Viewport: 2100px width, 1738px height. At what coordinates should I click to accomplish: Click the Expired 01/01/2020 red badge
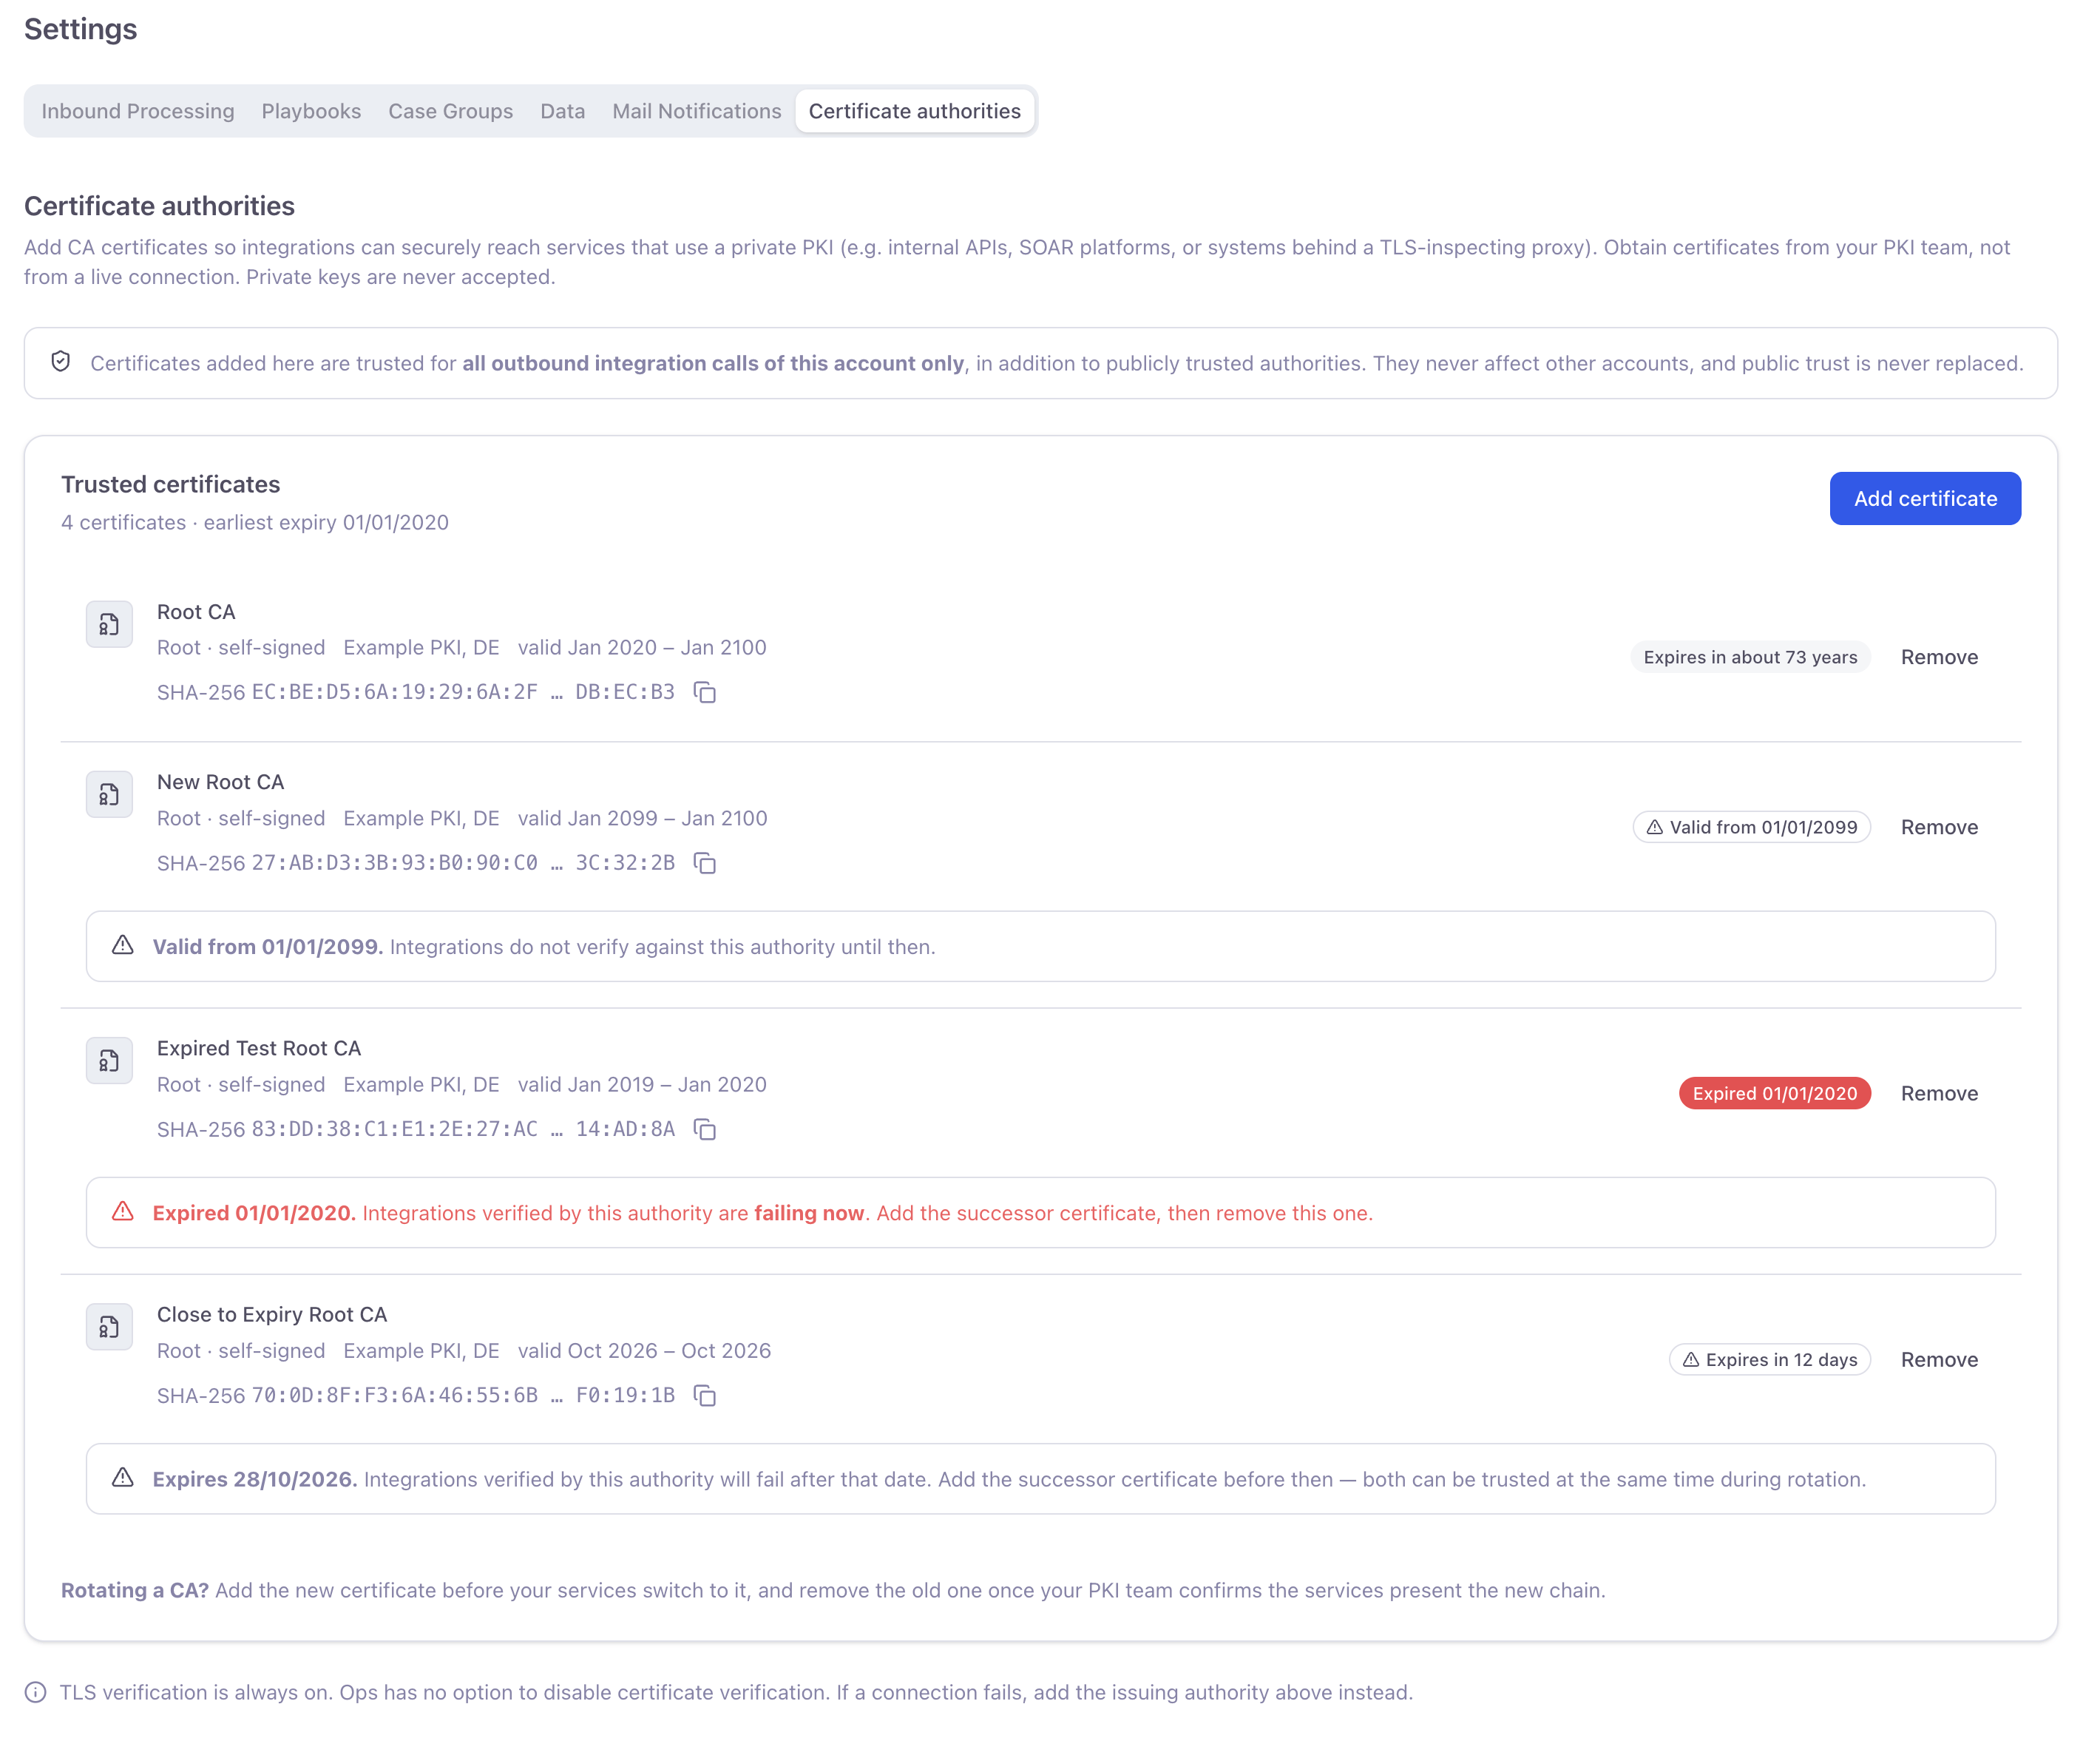[x=1775, y=1093]
